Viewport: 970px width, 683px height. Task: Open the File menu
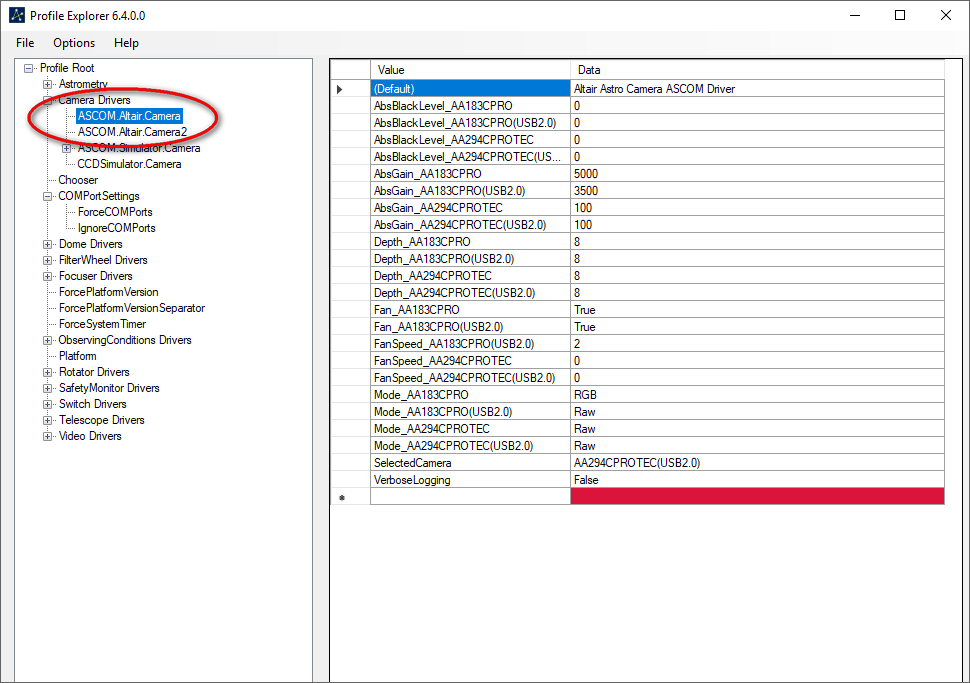[x=25, y=43]
